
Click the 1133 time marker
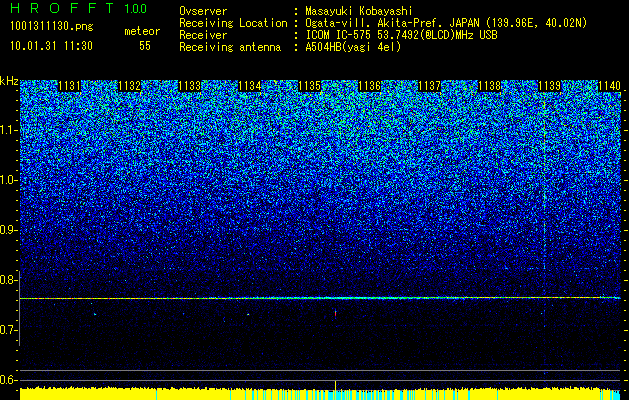[189, 86]
